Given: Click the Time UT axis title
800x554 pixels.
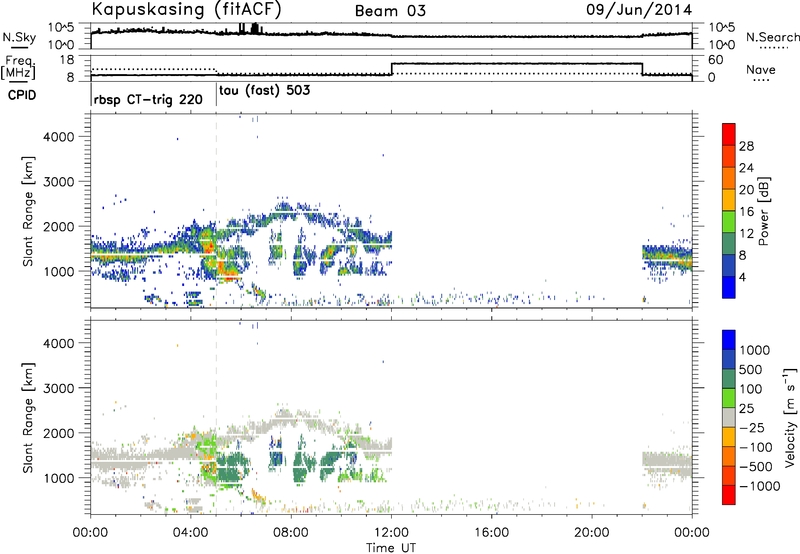Looking at the screenshot, I should pyautogui.click(x=391, y=547).
